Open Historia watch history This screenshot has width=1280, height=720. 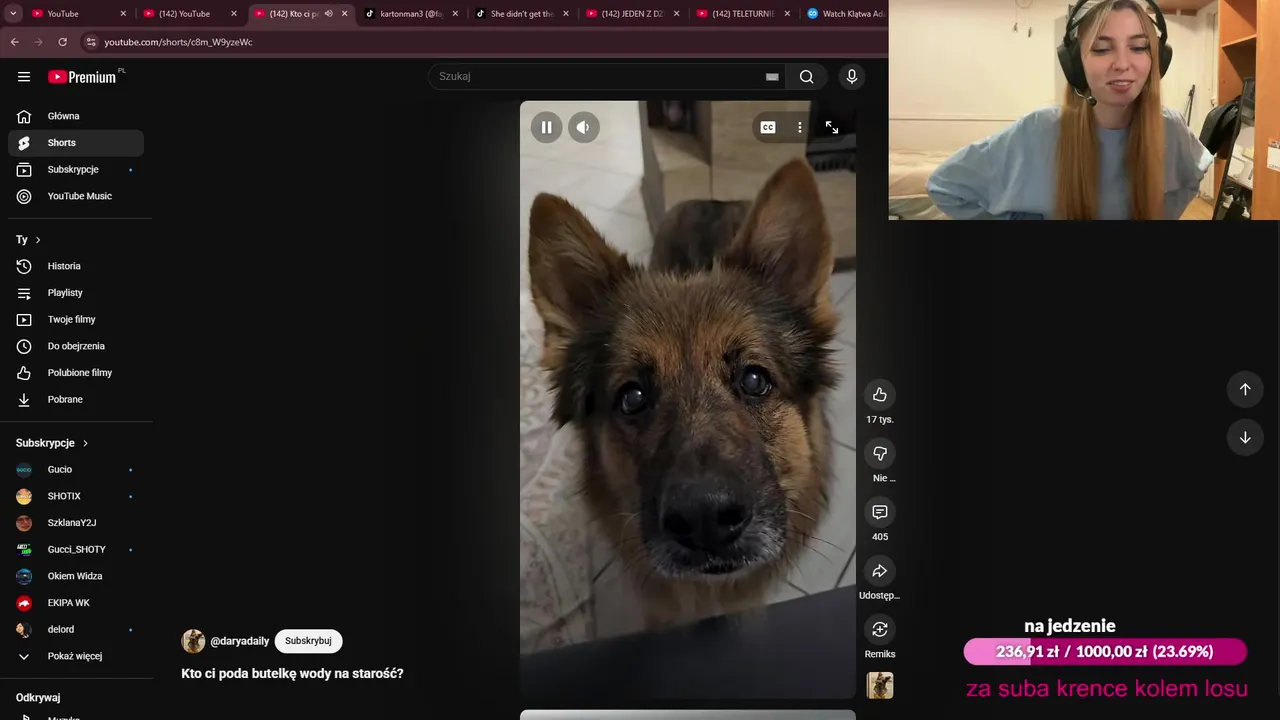76,266
